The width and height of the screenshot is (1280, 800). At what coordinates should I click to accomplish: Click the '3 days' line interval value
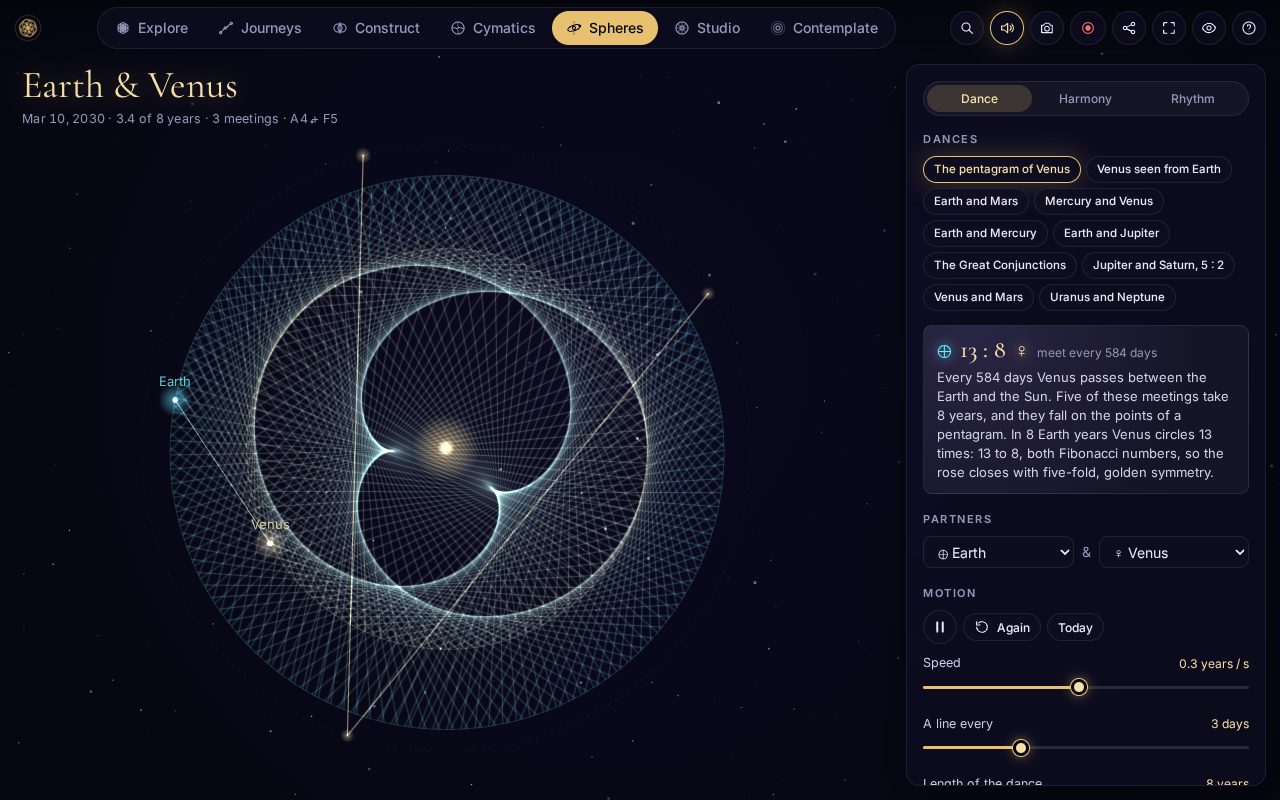pyautogui.click(x=1230, y=724)
